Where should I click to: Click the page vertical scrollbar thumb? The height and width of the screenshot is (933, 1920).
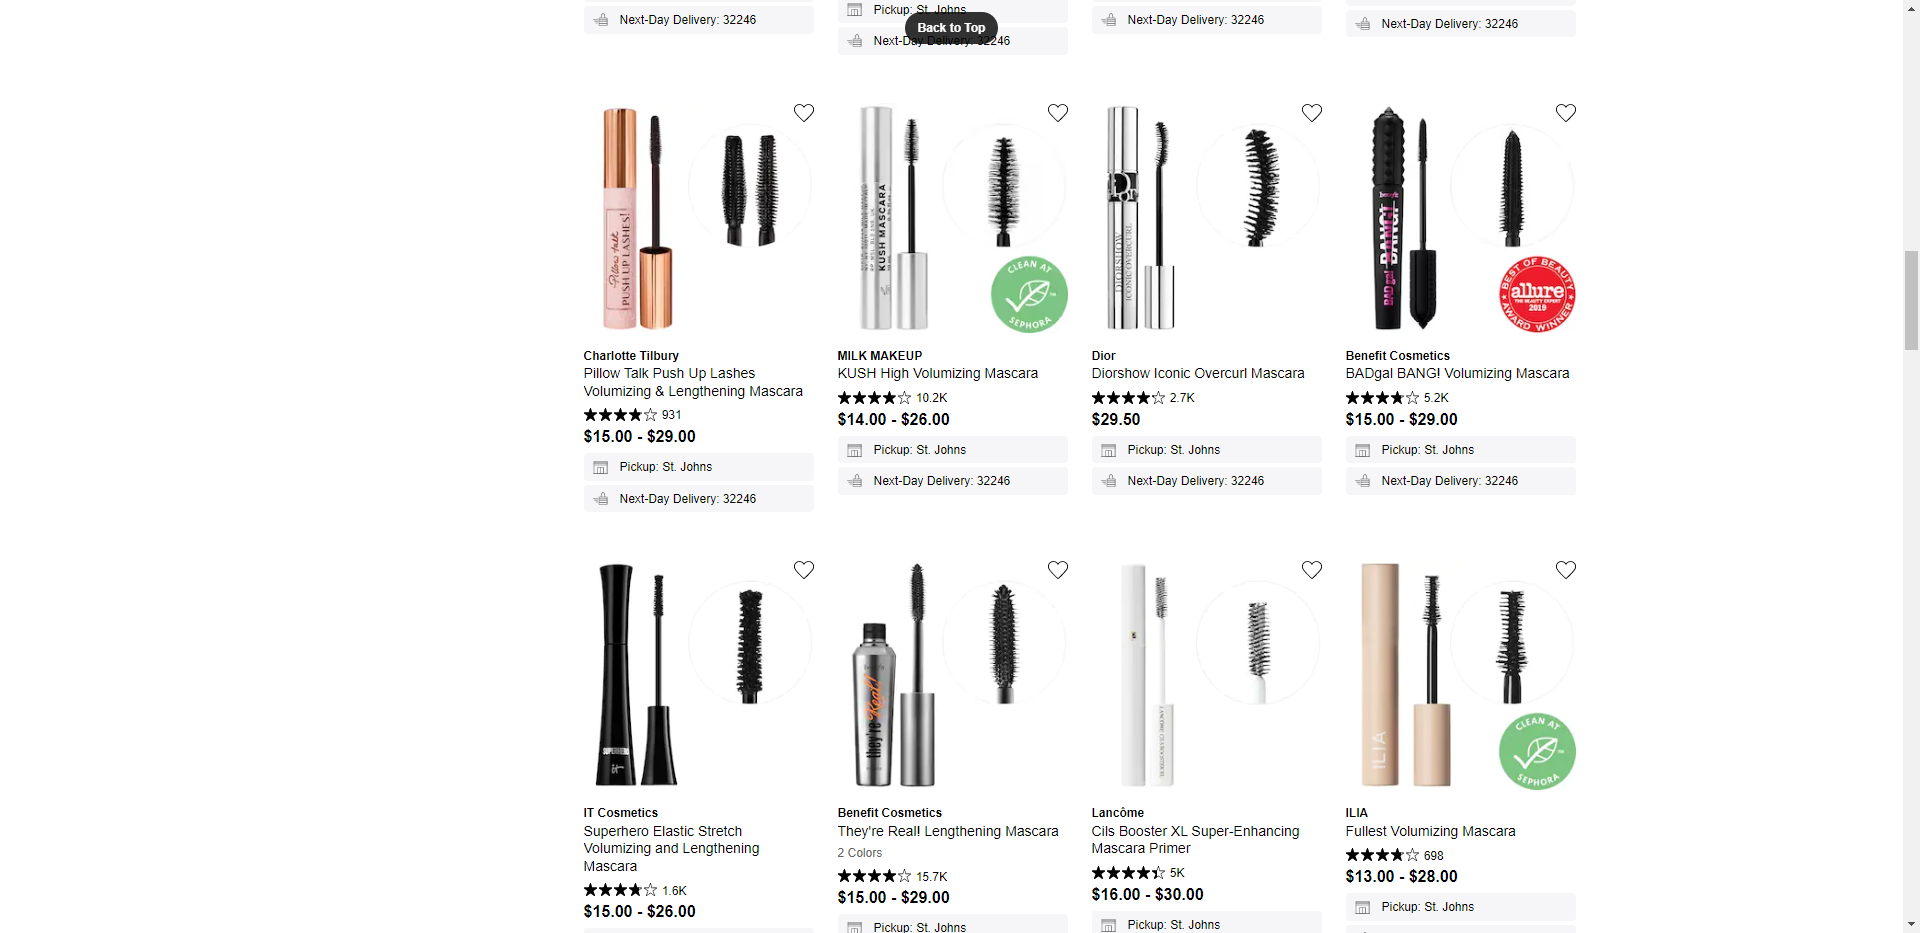click(1911, 300)
